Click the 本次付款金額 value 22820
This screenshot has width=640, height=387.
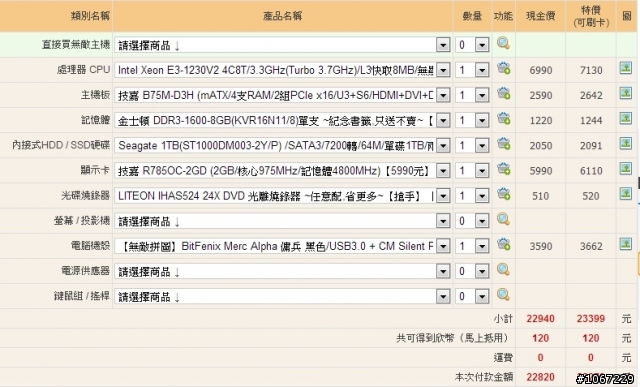click(540, 377)
